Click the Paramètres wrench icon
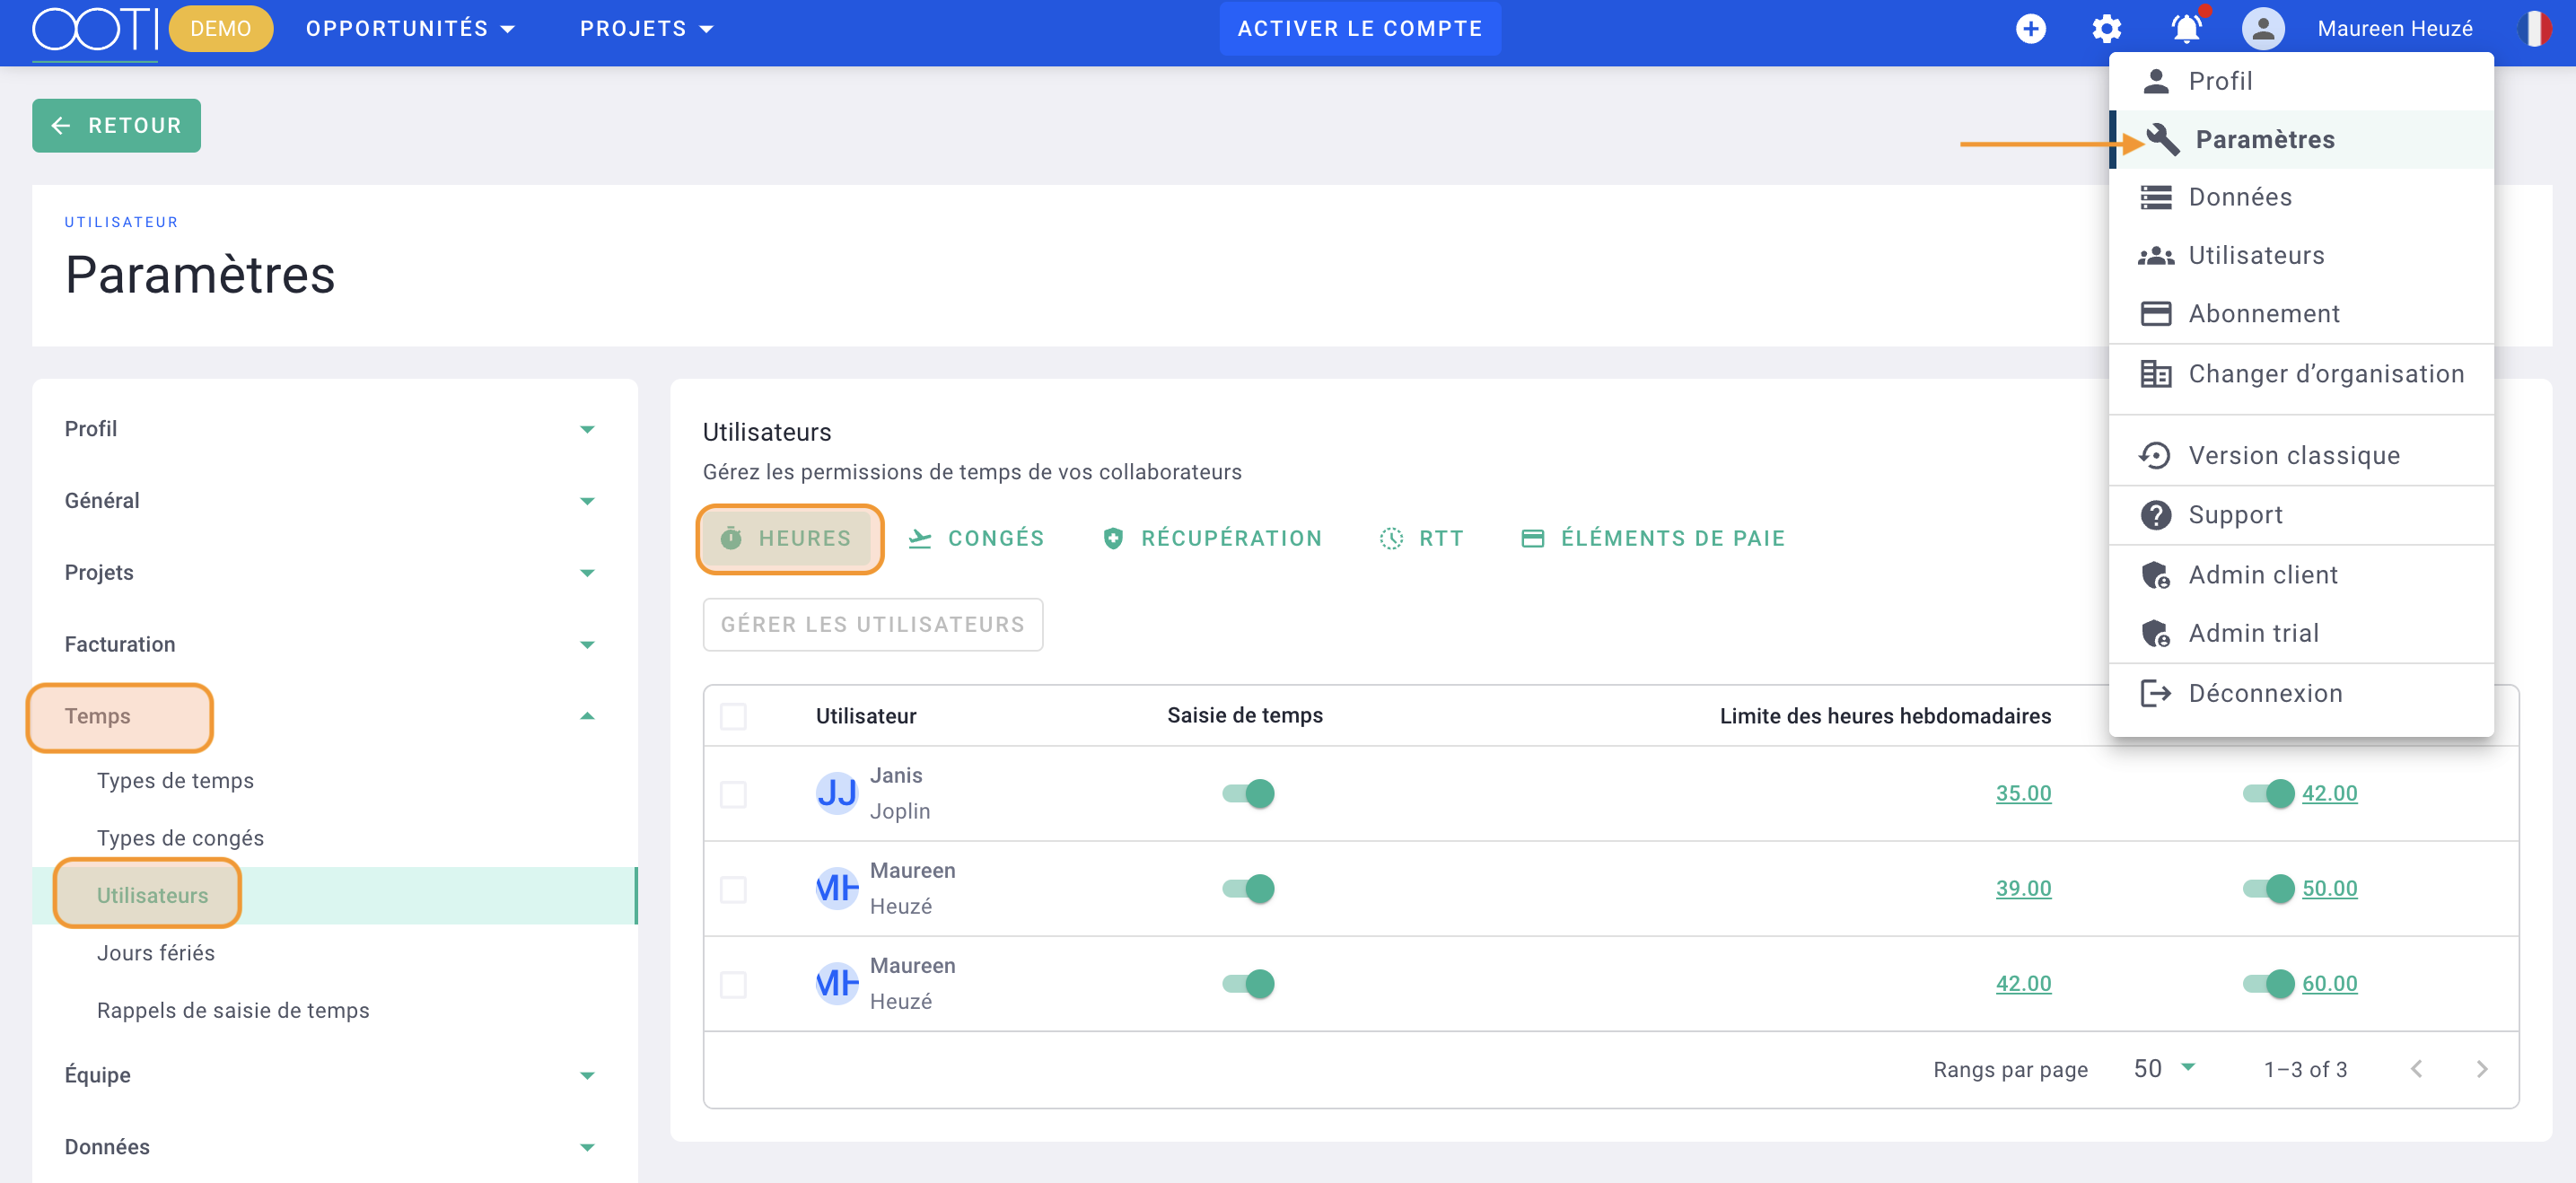The height and width of the screenshot is (1183, 2576). pyautogui.click(x=2163, y=139)
